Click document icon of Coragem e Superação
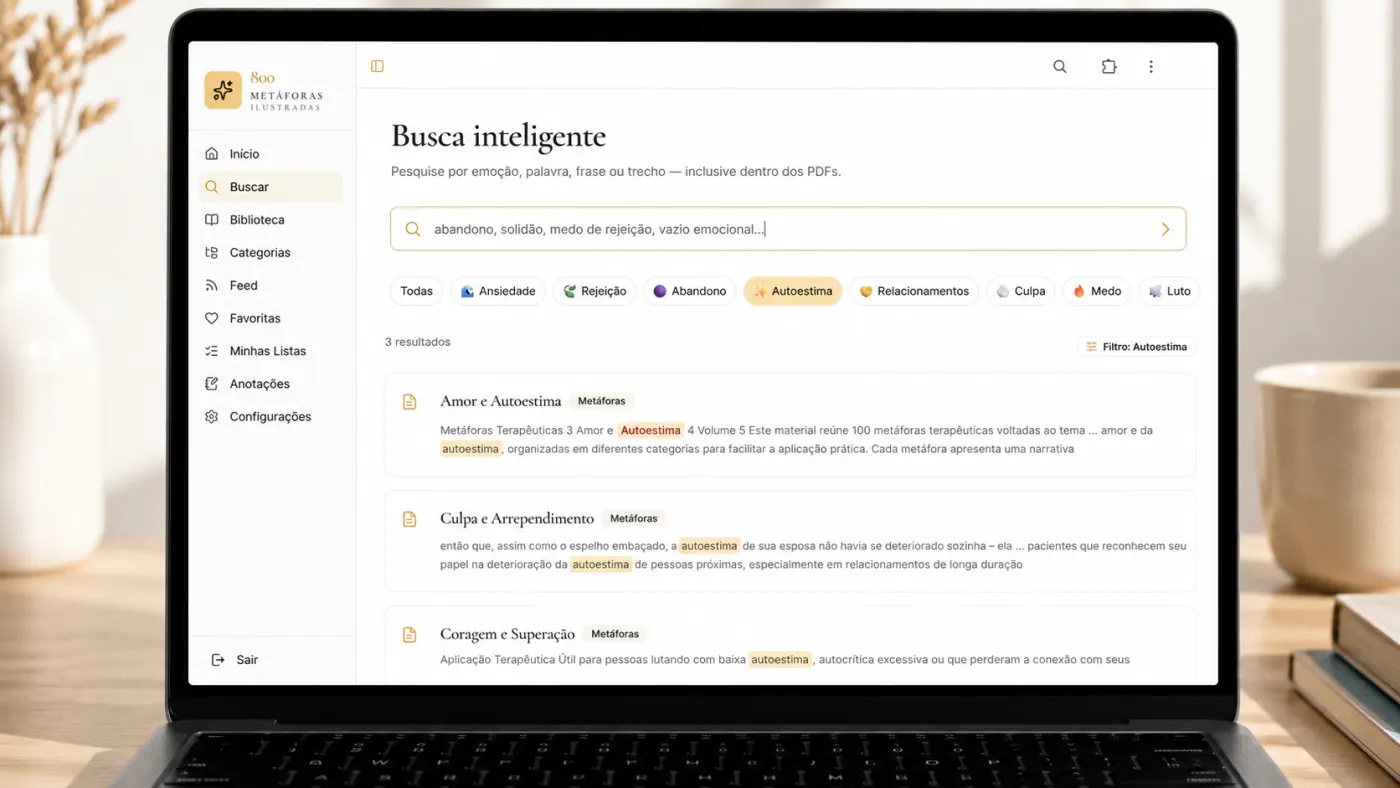The image size is (1400, 788). coord(409,635)
